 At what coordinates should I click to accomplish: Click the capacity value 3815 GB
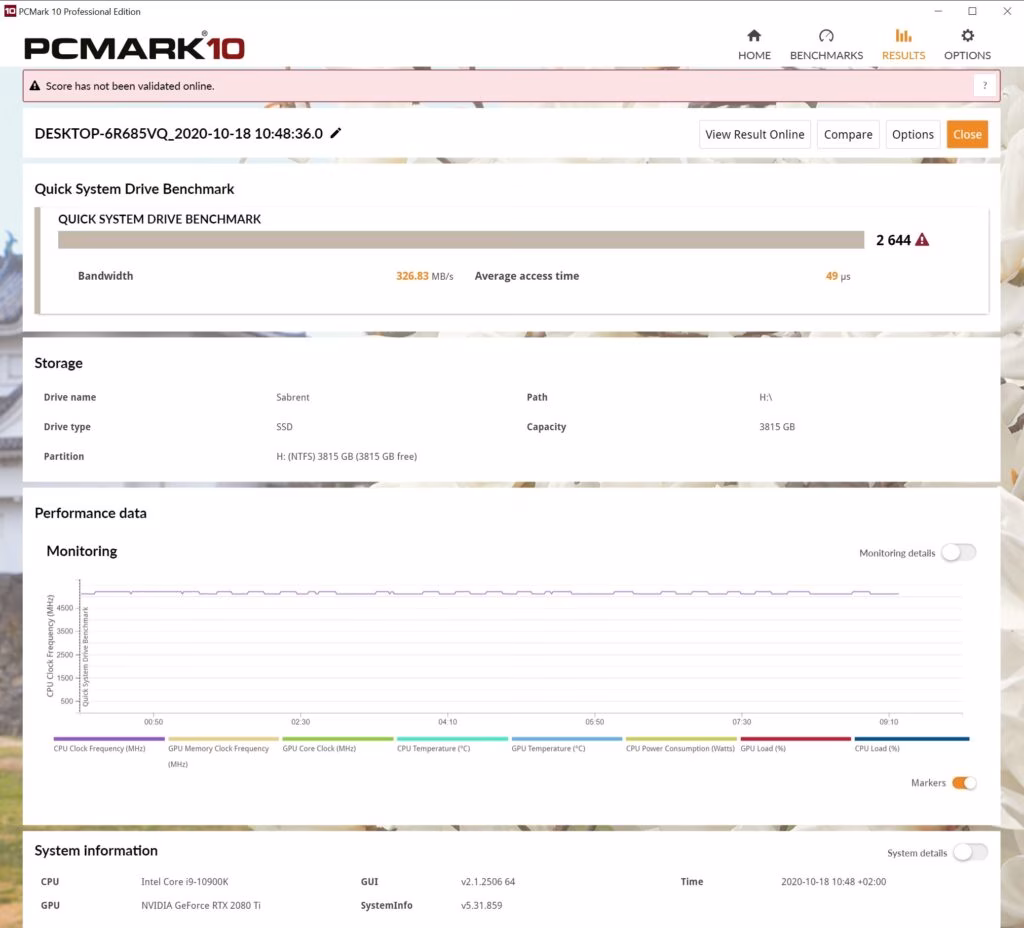point(776,426)
